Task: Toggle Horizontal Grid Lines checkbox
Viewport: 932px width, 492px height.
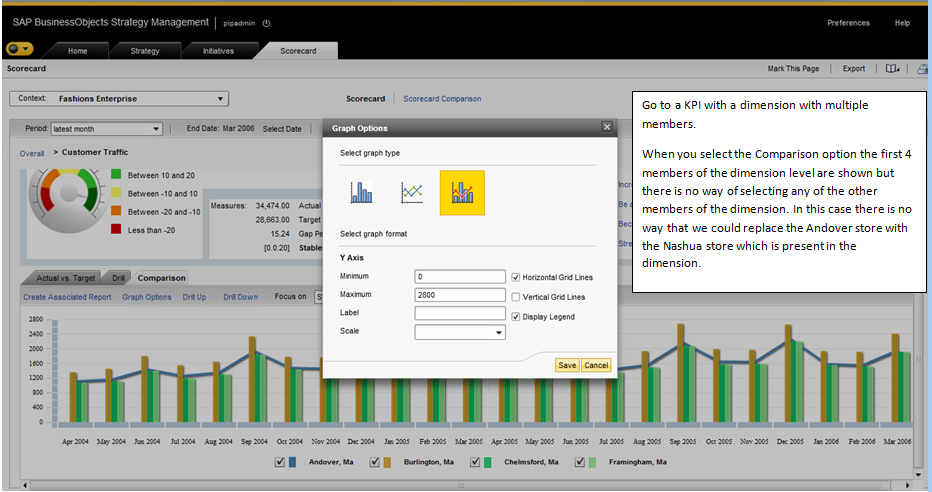Action: coord(515,277)
